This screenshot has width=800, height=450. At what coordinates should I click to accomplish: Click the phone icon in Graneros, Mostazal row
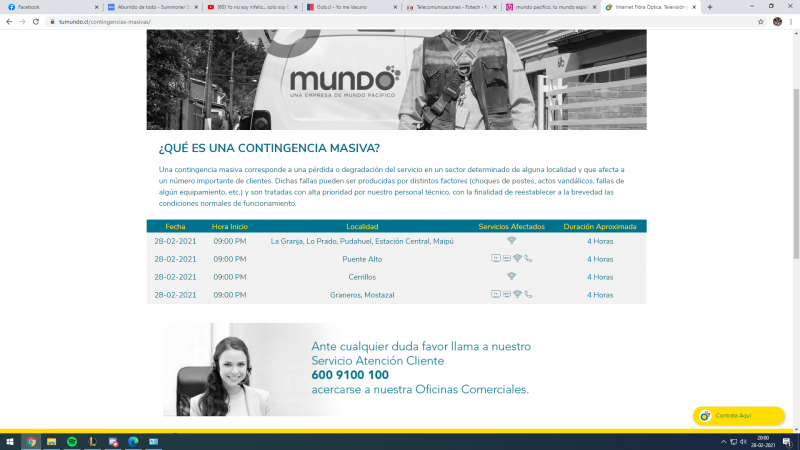pyautogui.click(x=528, y=294)
